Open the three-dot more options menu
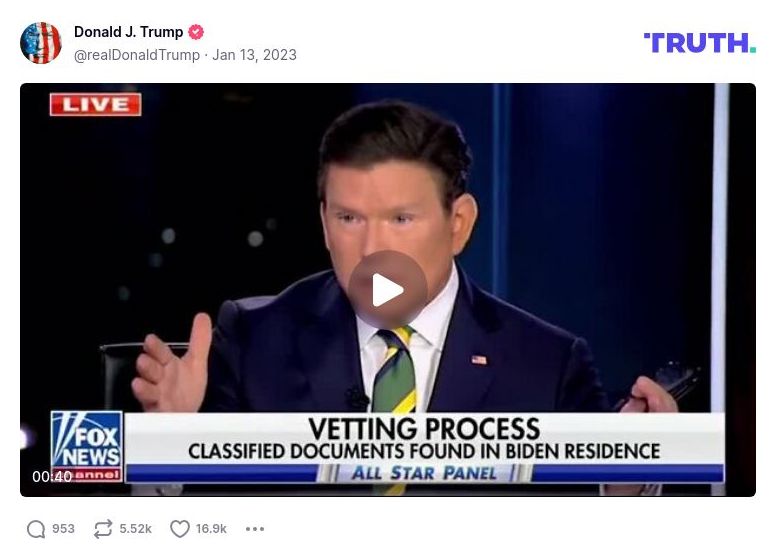 point(255,529)
